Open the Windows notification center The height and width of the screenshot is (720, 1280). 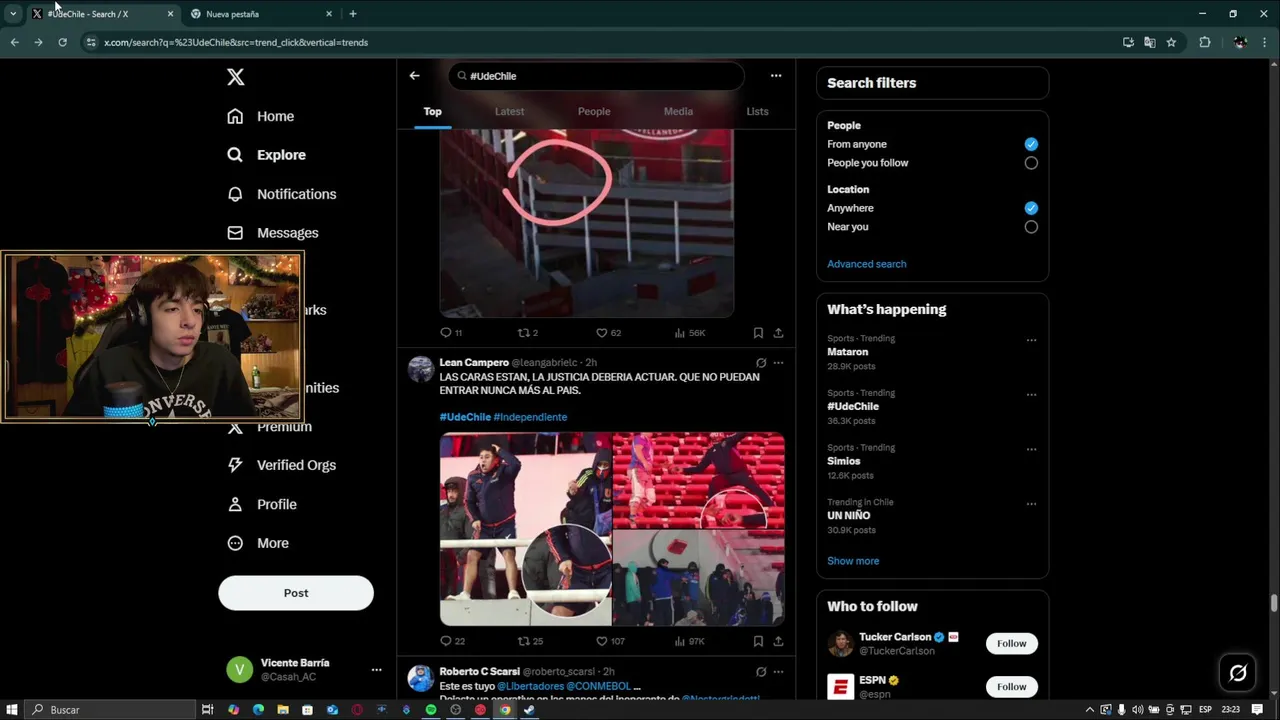click(1257, 710)
